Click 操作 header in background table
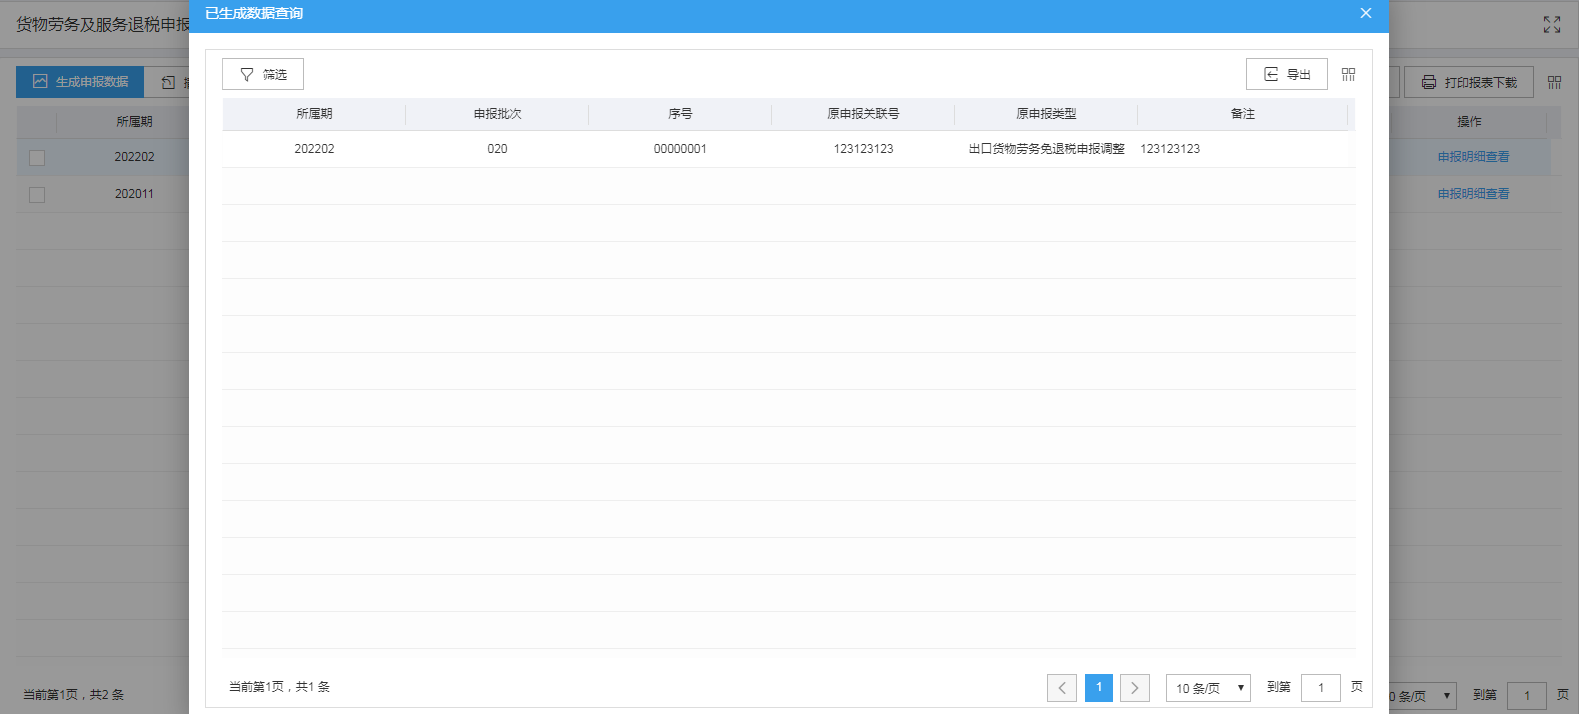Screen dimensions: 1579x714 1469,122
